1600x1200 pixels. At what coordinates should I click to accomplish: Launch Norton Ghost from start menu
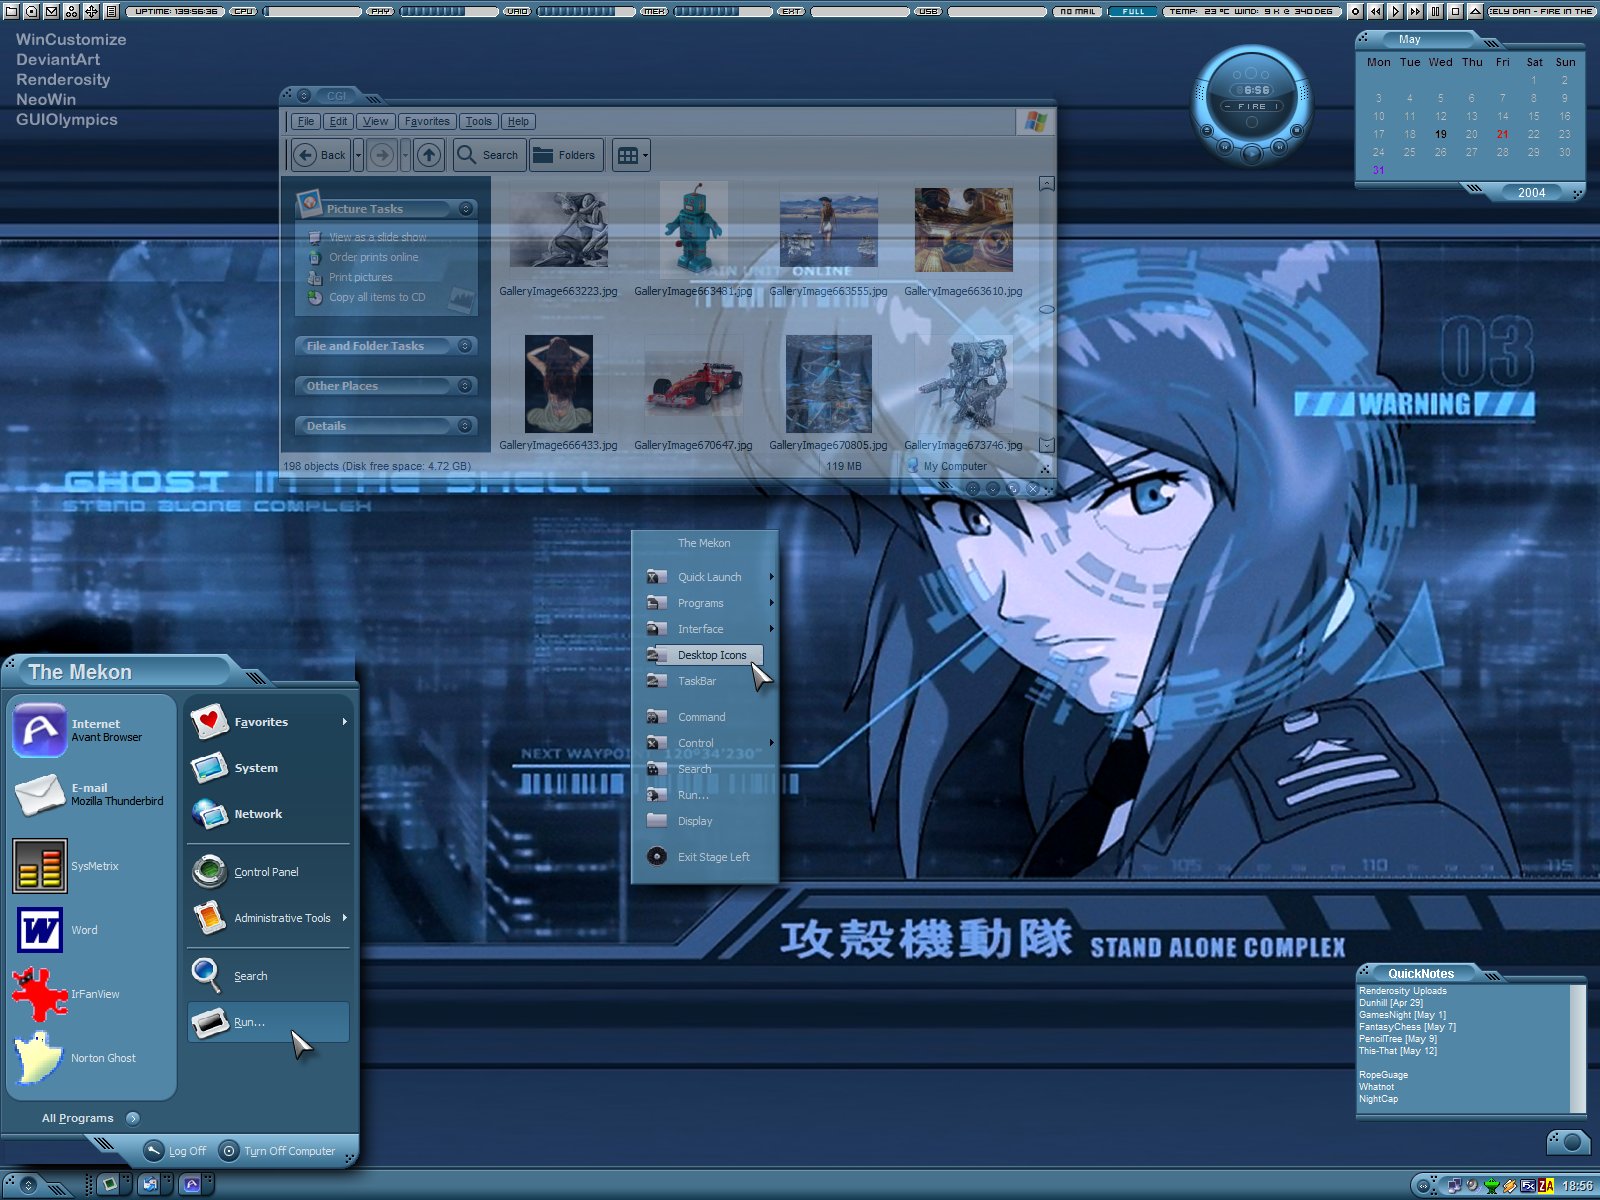(90, 1058)
